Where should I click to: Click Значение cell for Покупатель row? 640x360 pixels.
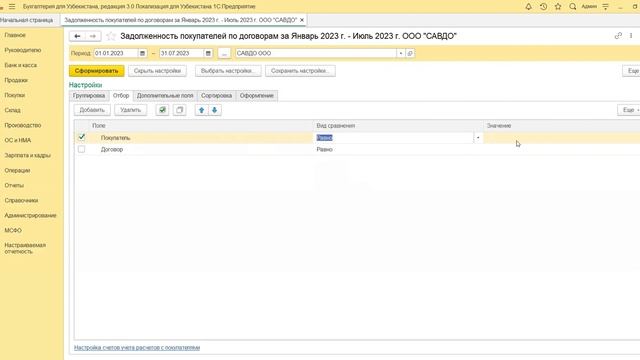(x=562, y=138)
